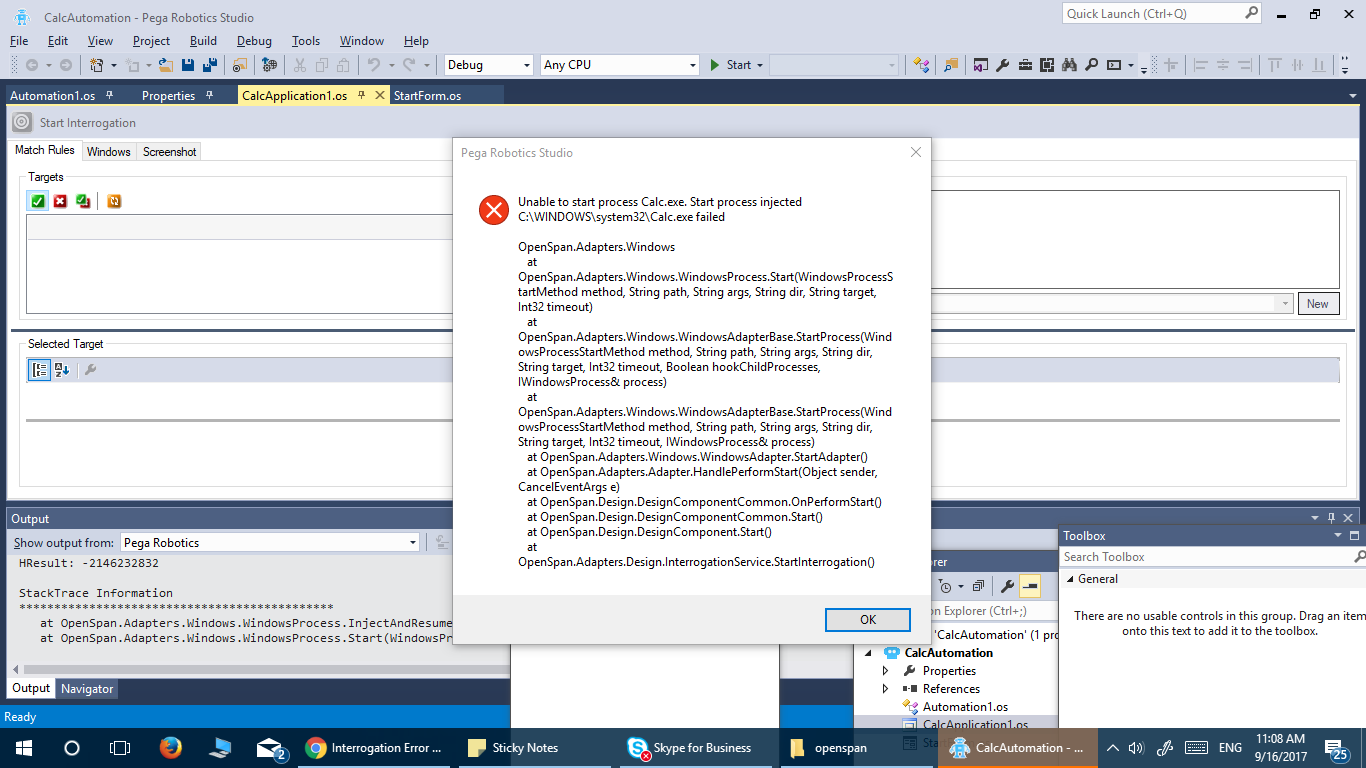Open the Window menu

click(x=361, y=41)
